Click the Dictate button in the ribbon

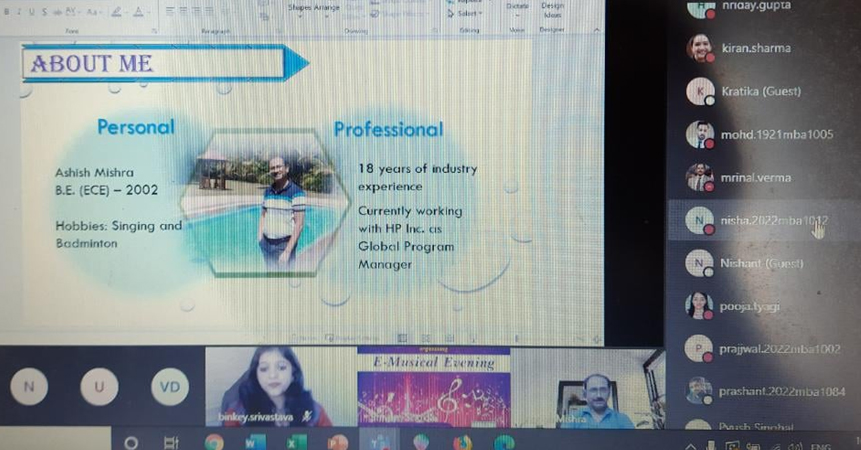(x=517, y=8)
